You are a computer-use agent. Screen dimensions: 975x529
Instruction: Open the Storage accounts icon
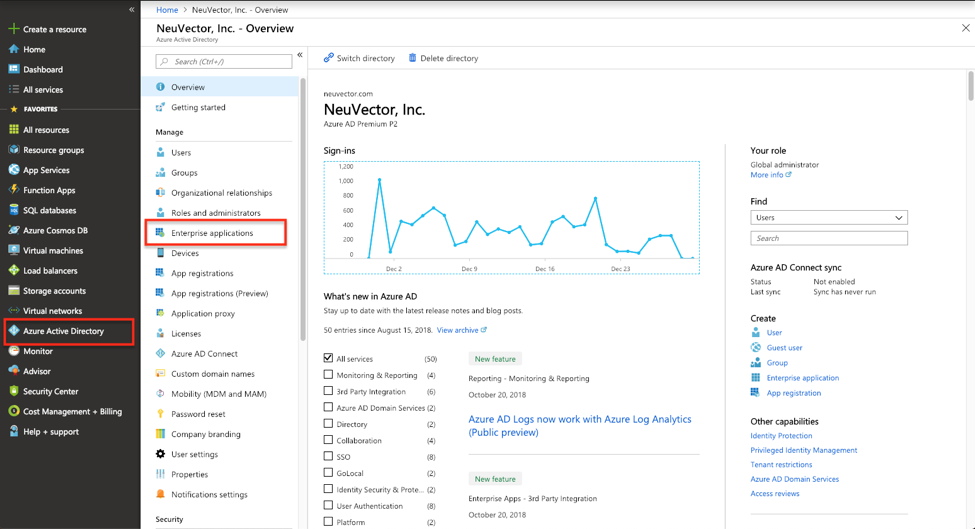(14, 290)
